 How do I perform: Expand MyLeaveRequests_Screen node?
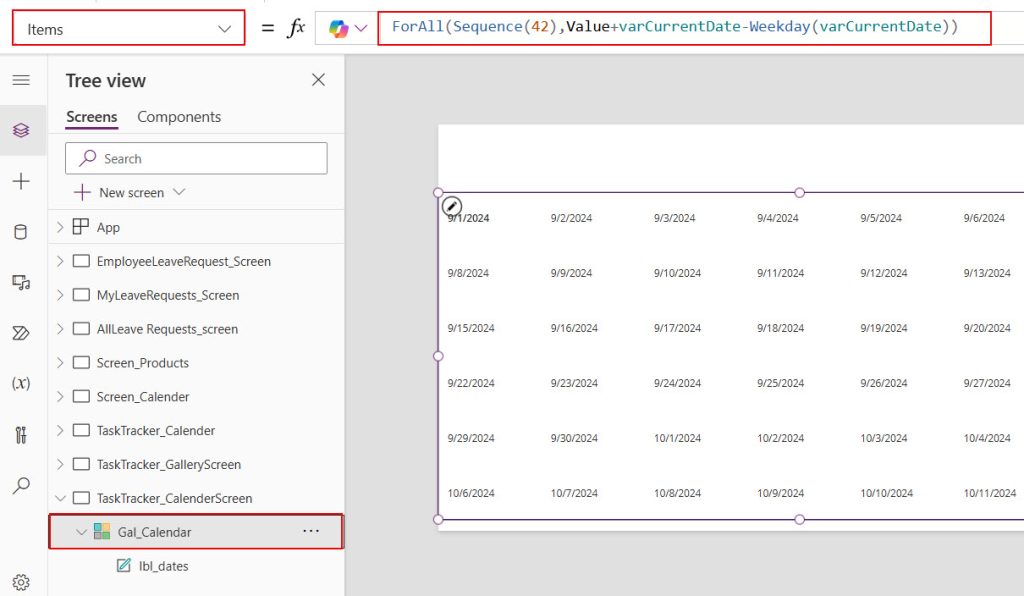point(60,294)
